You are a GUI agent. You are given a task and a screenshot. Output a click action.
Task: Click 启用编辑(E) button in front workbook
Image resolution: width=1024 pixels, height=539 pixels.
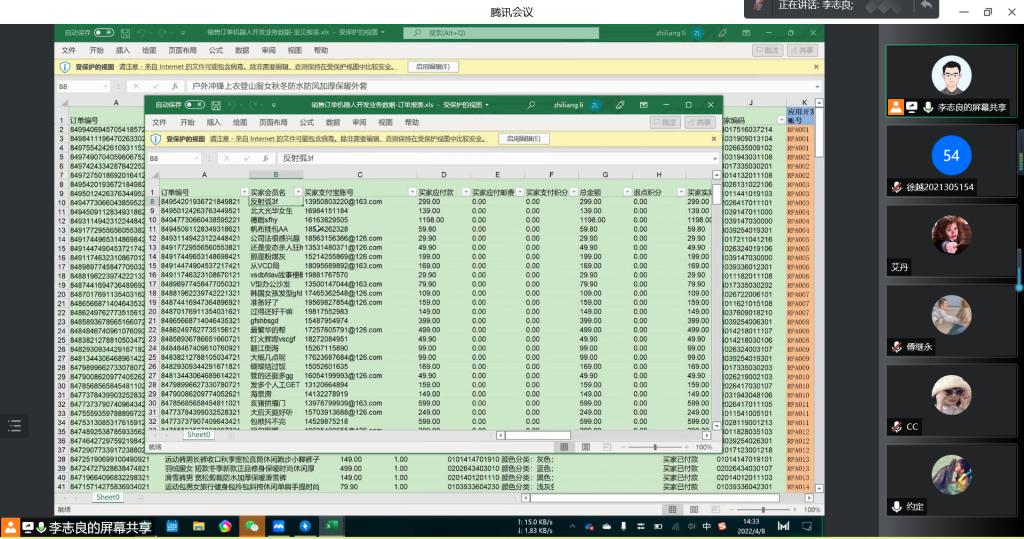522,140
